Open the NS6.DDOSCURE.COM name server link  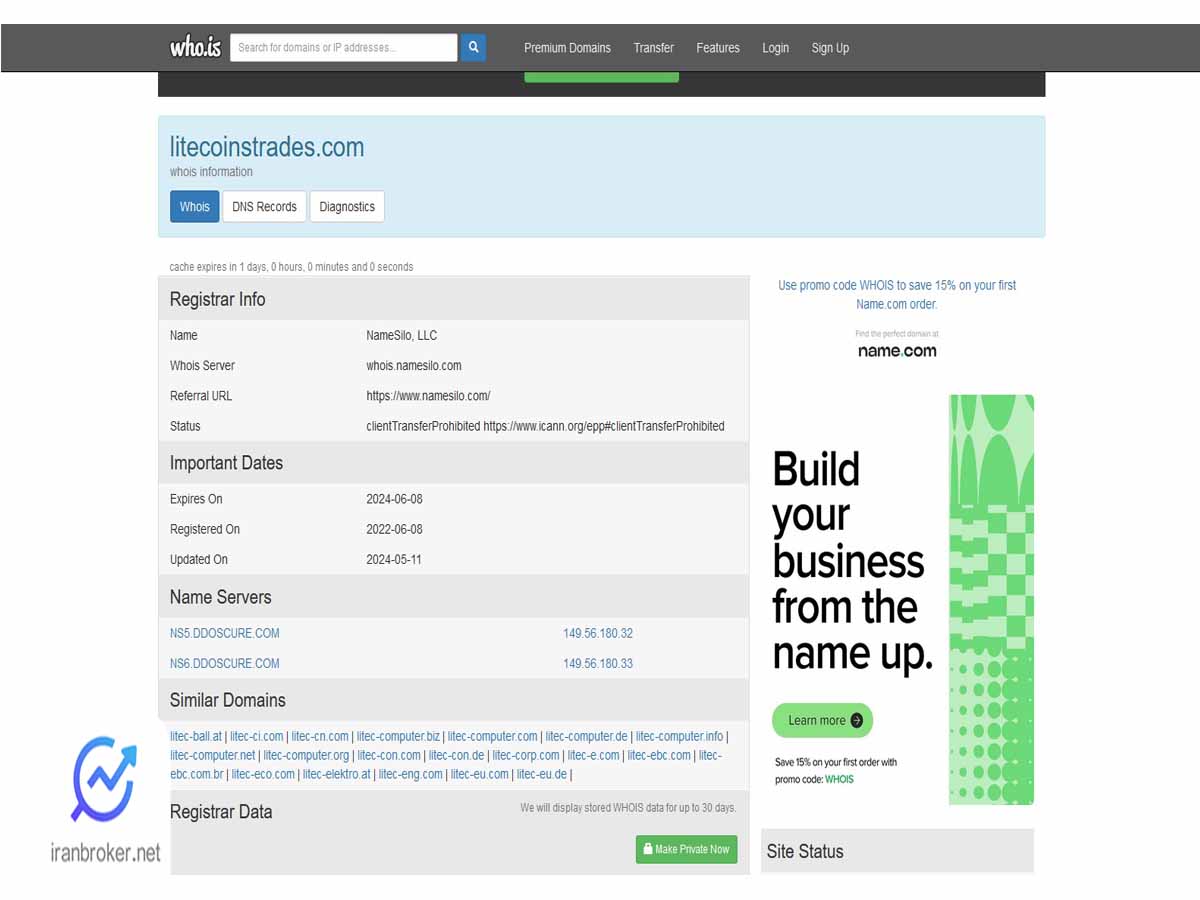point(225,663)
